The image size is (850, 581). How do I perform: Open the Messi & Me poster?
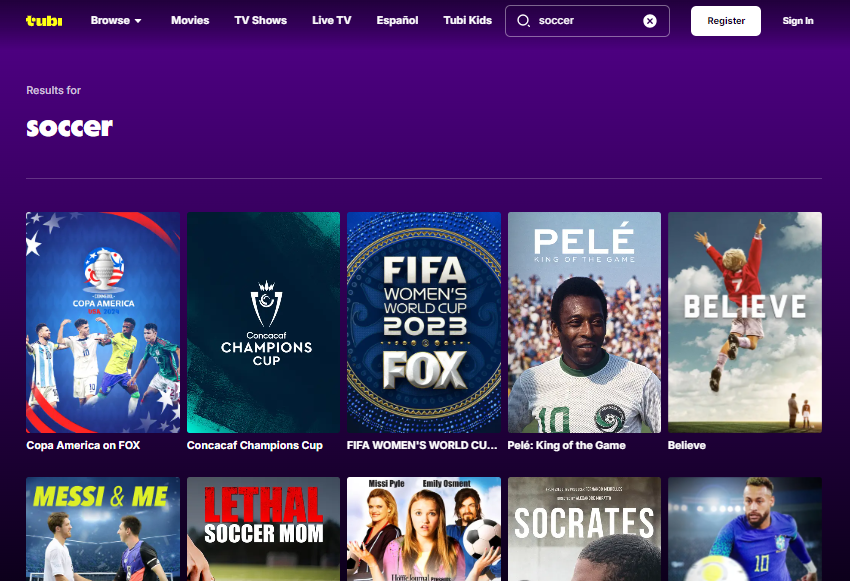102,530
